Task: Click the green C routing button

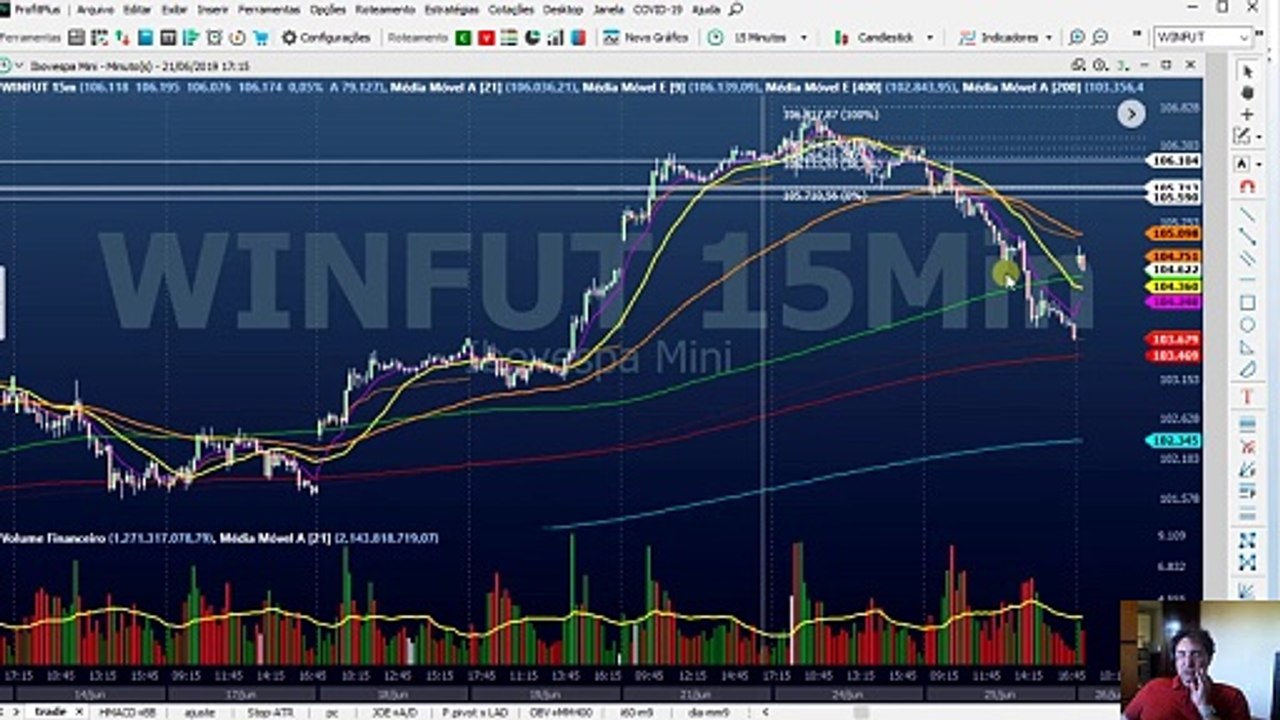Action: (463, 38)
